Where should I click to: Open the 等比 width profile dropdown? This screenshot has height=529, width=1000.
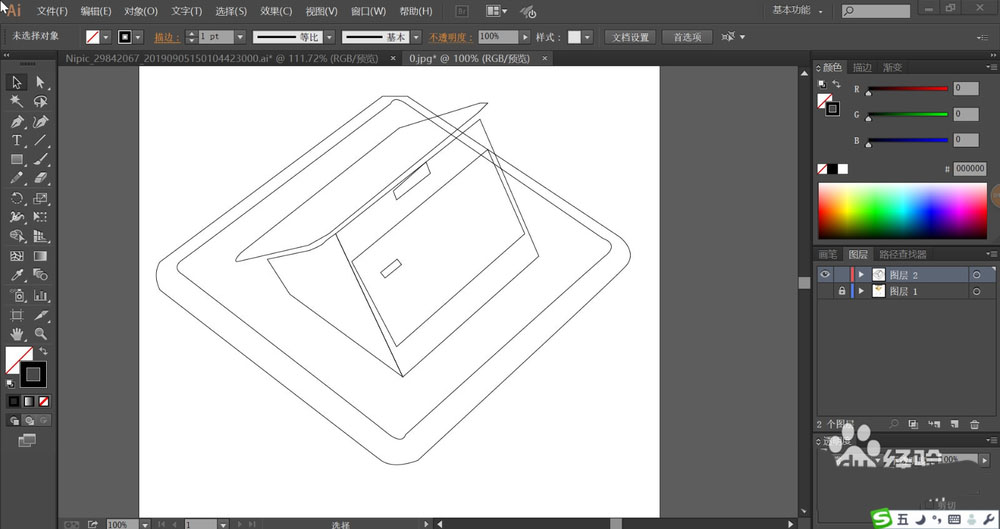pos(329,37)
